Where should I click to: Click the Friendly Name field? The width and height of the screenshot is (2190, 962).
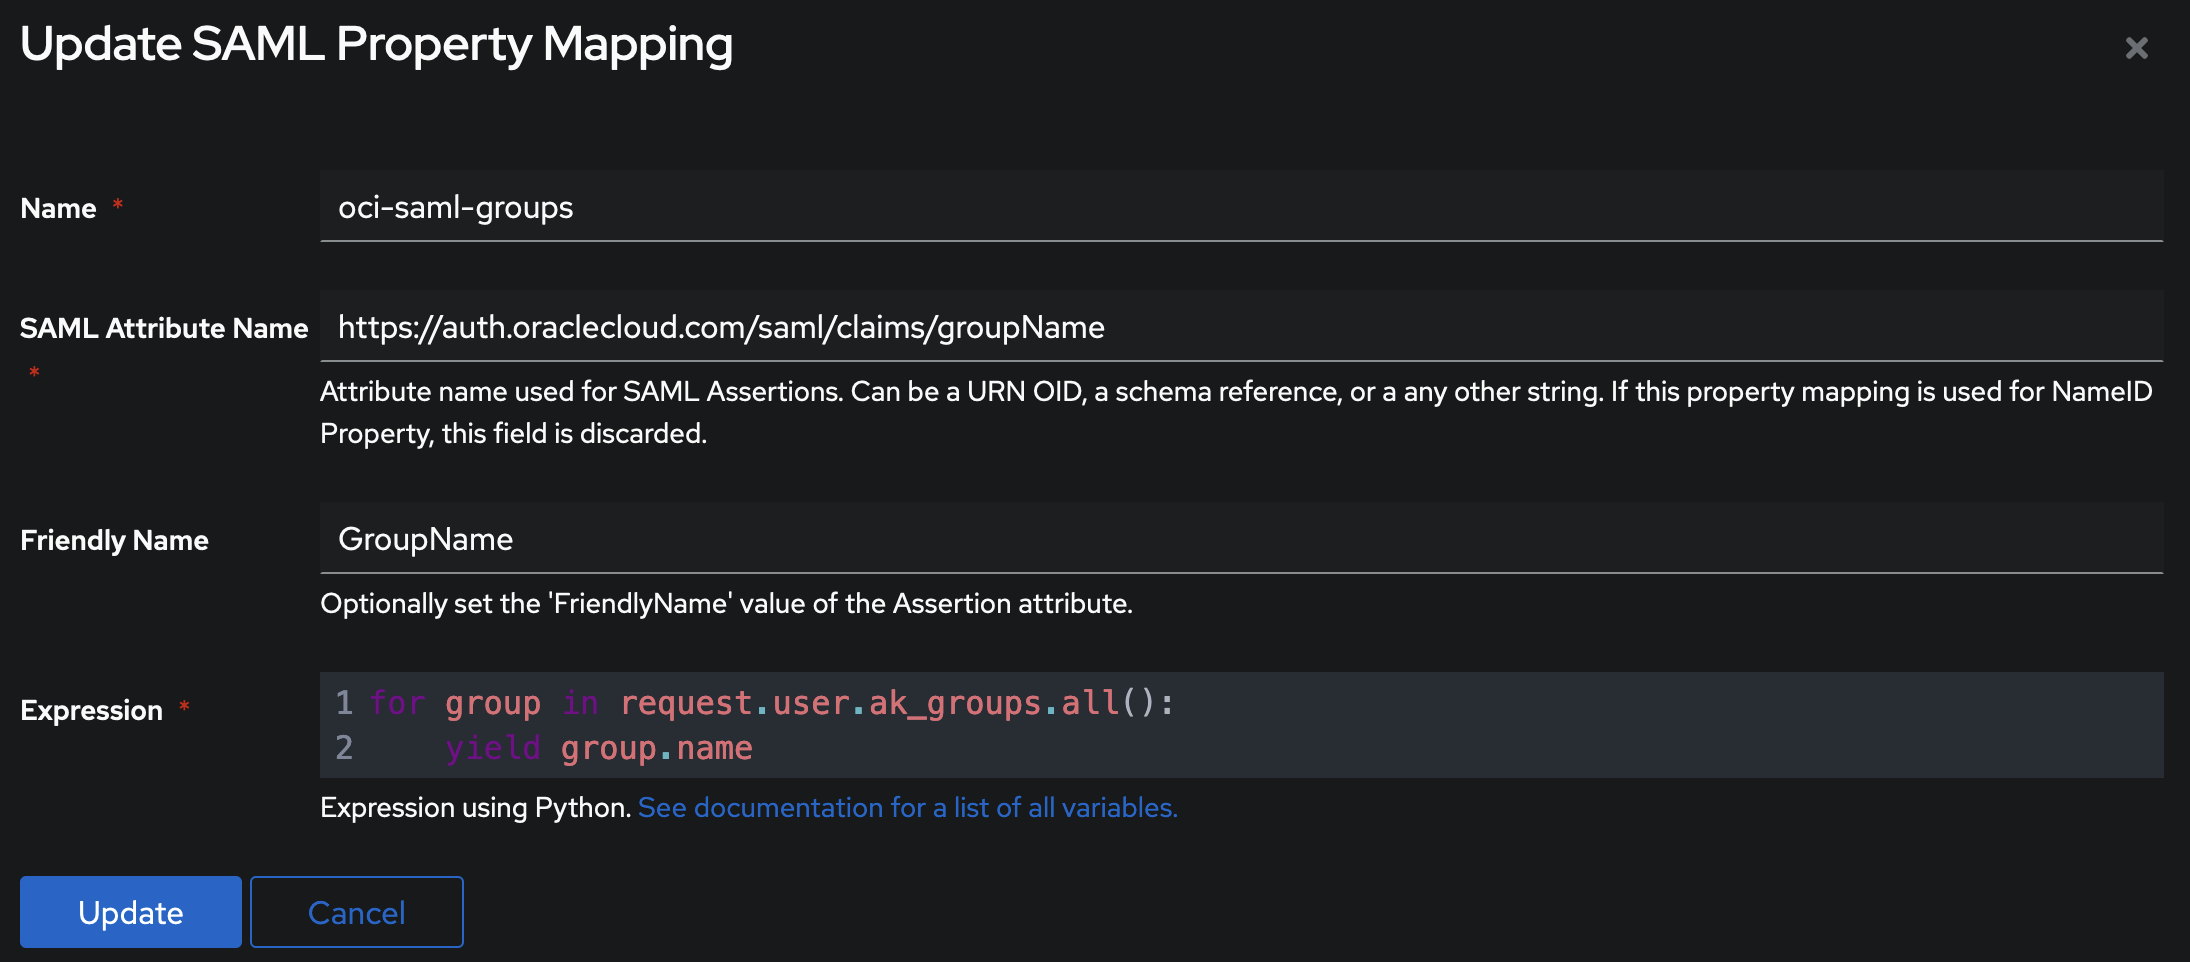[1000, 539]
